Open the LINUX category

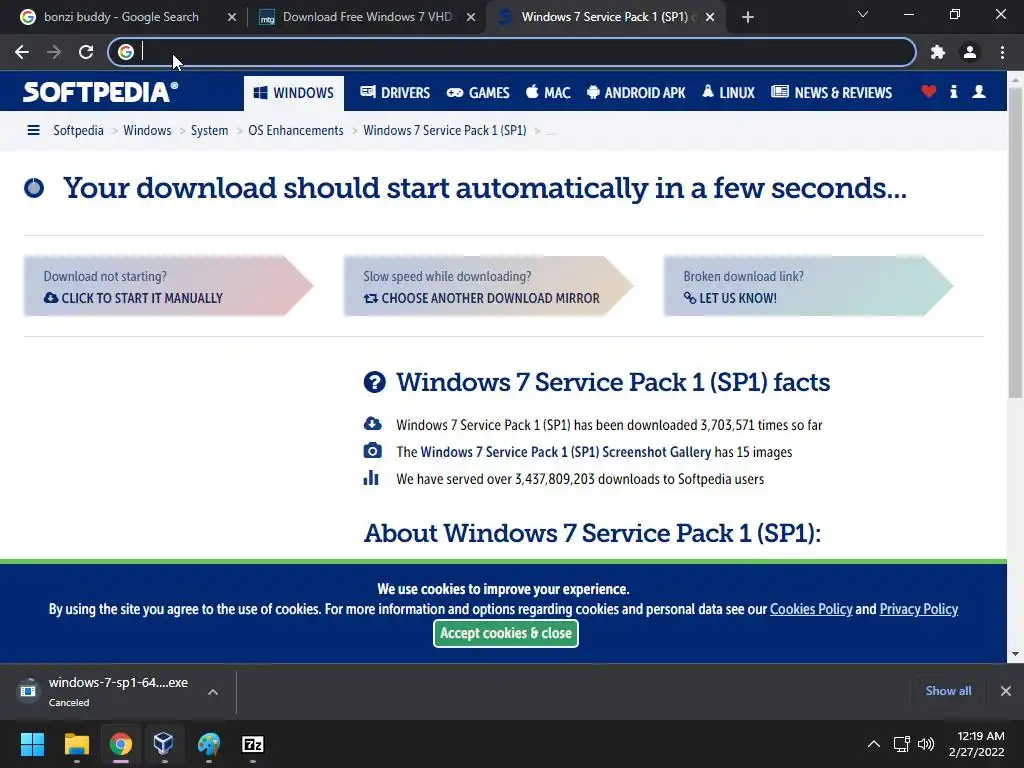tap(728, 93)
